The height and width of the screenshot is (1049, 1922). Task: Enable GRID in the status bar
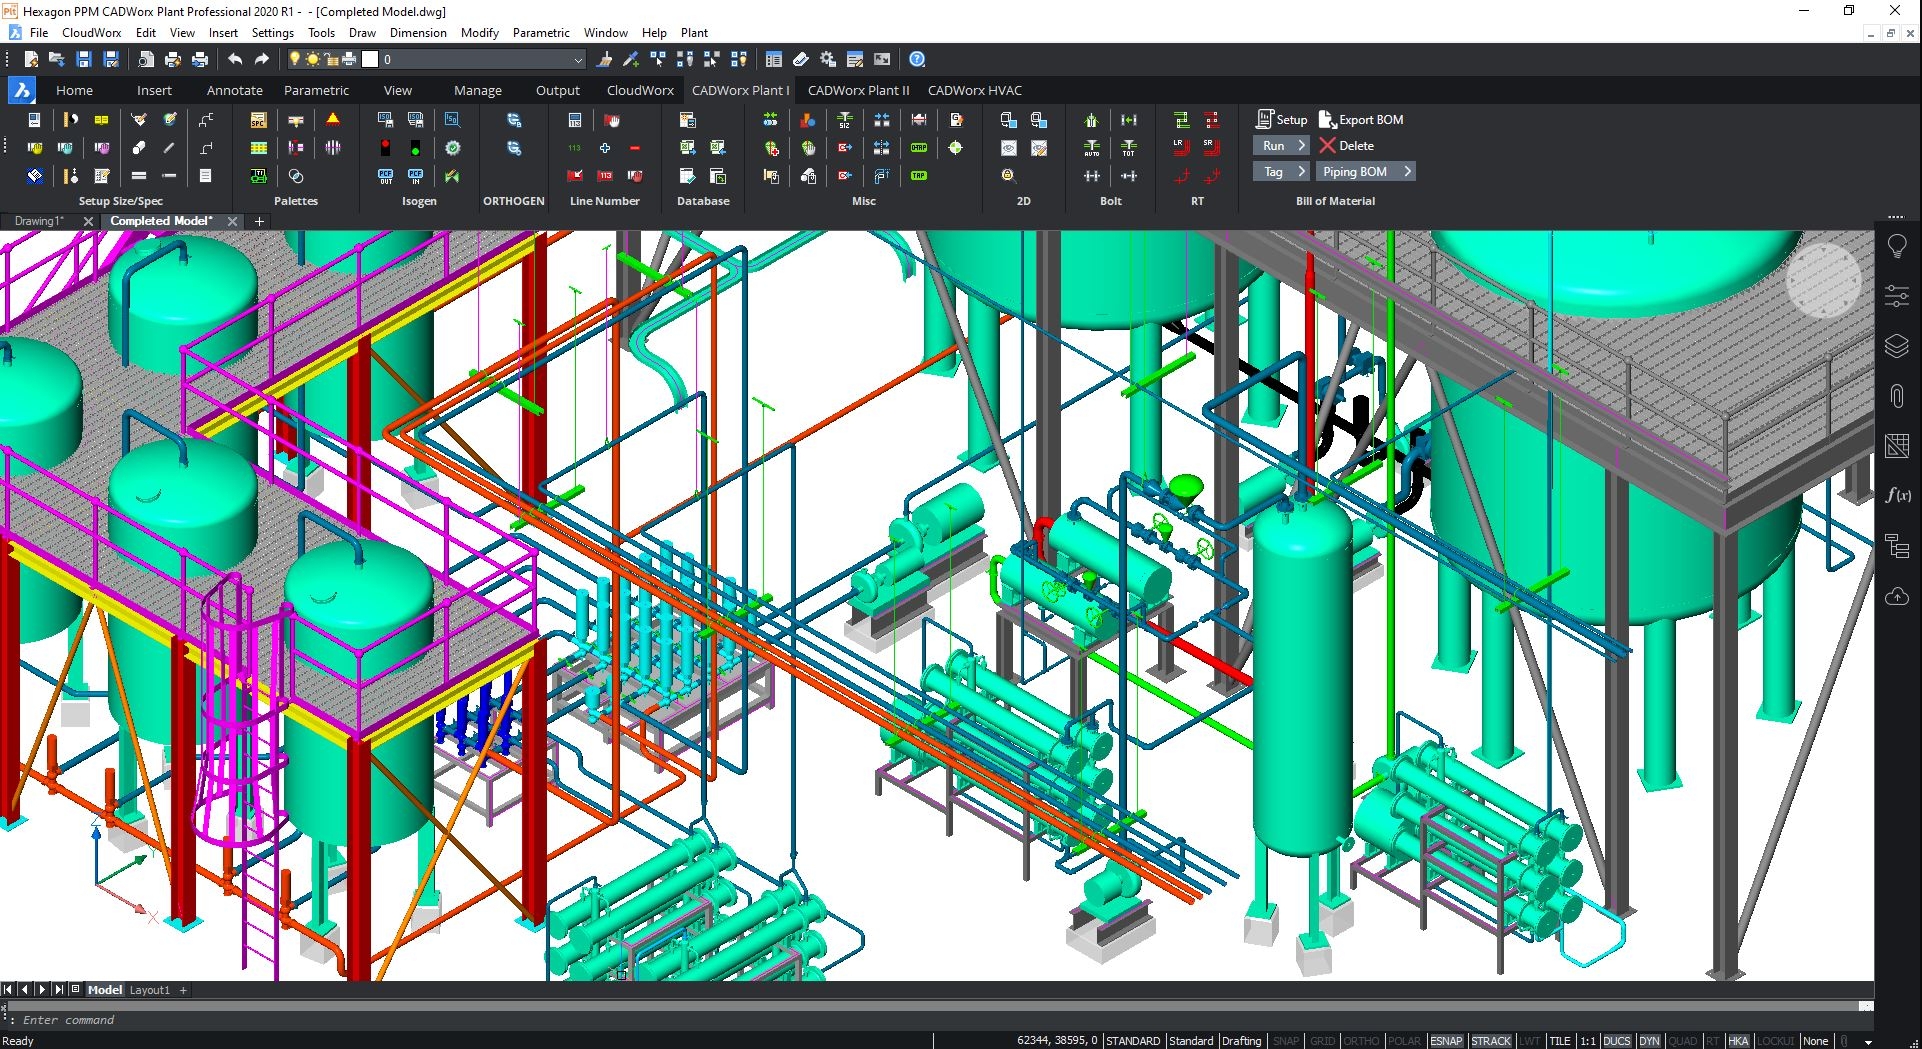tap(1322, 1041)
